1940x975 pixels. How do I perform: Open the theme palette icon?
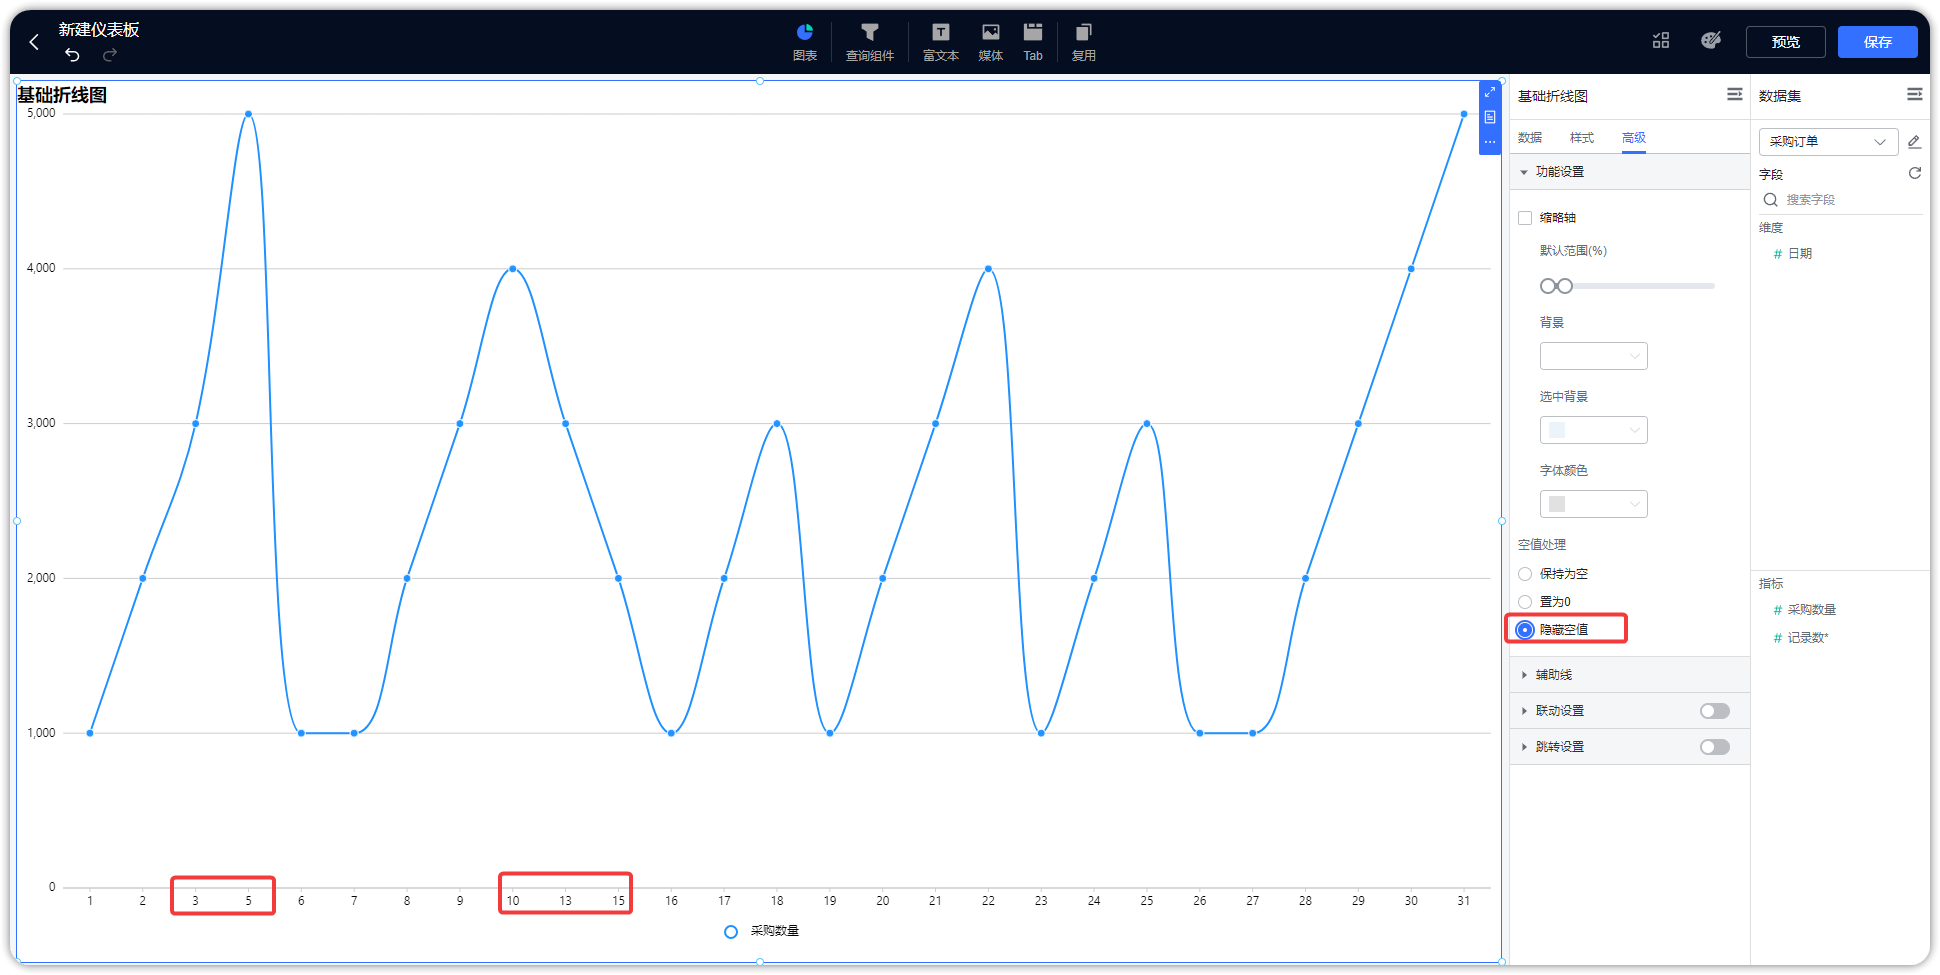tap(1711, 40)
